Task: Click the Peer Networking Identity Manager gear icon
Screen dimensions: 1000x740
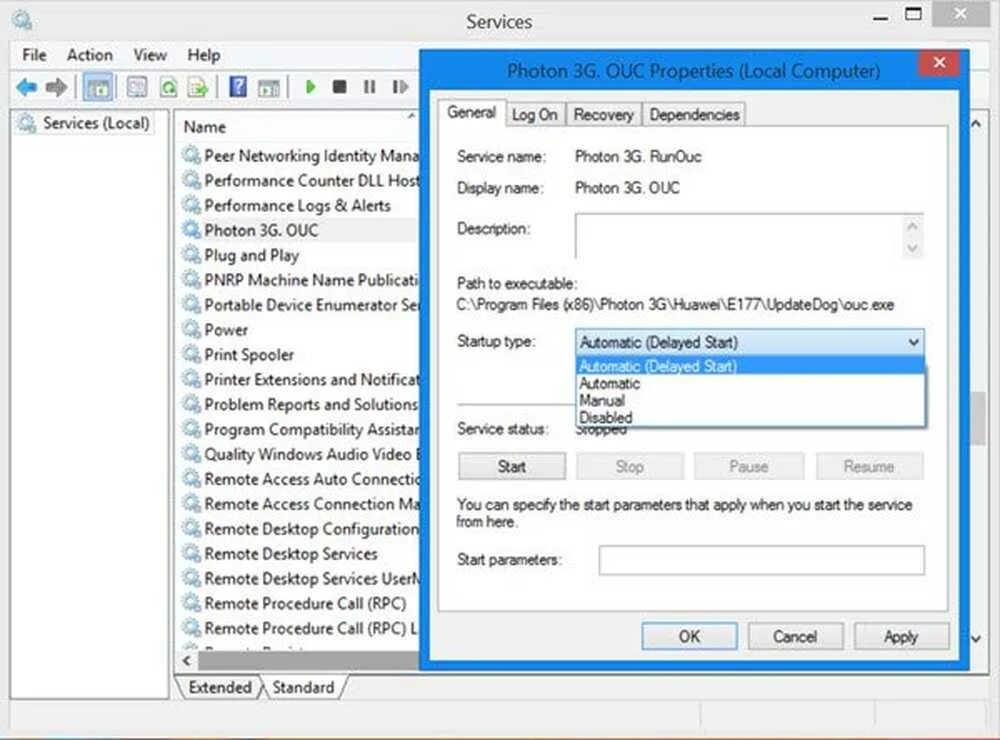Action: [x=191, y=155]
